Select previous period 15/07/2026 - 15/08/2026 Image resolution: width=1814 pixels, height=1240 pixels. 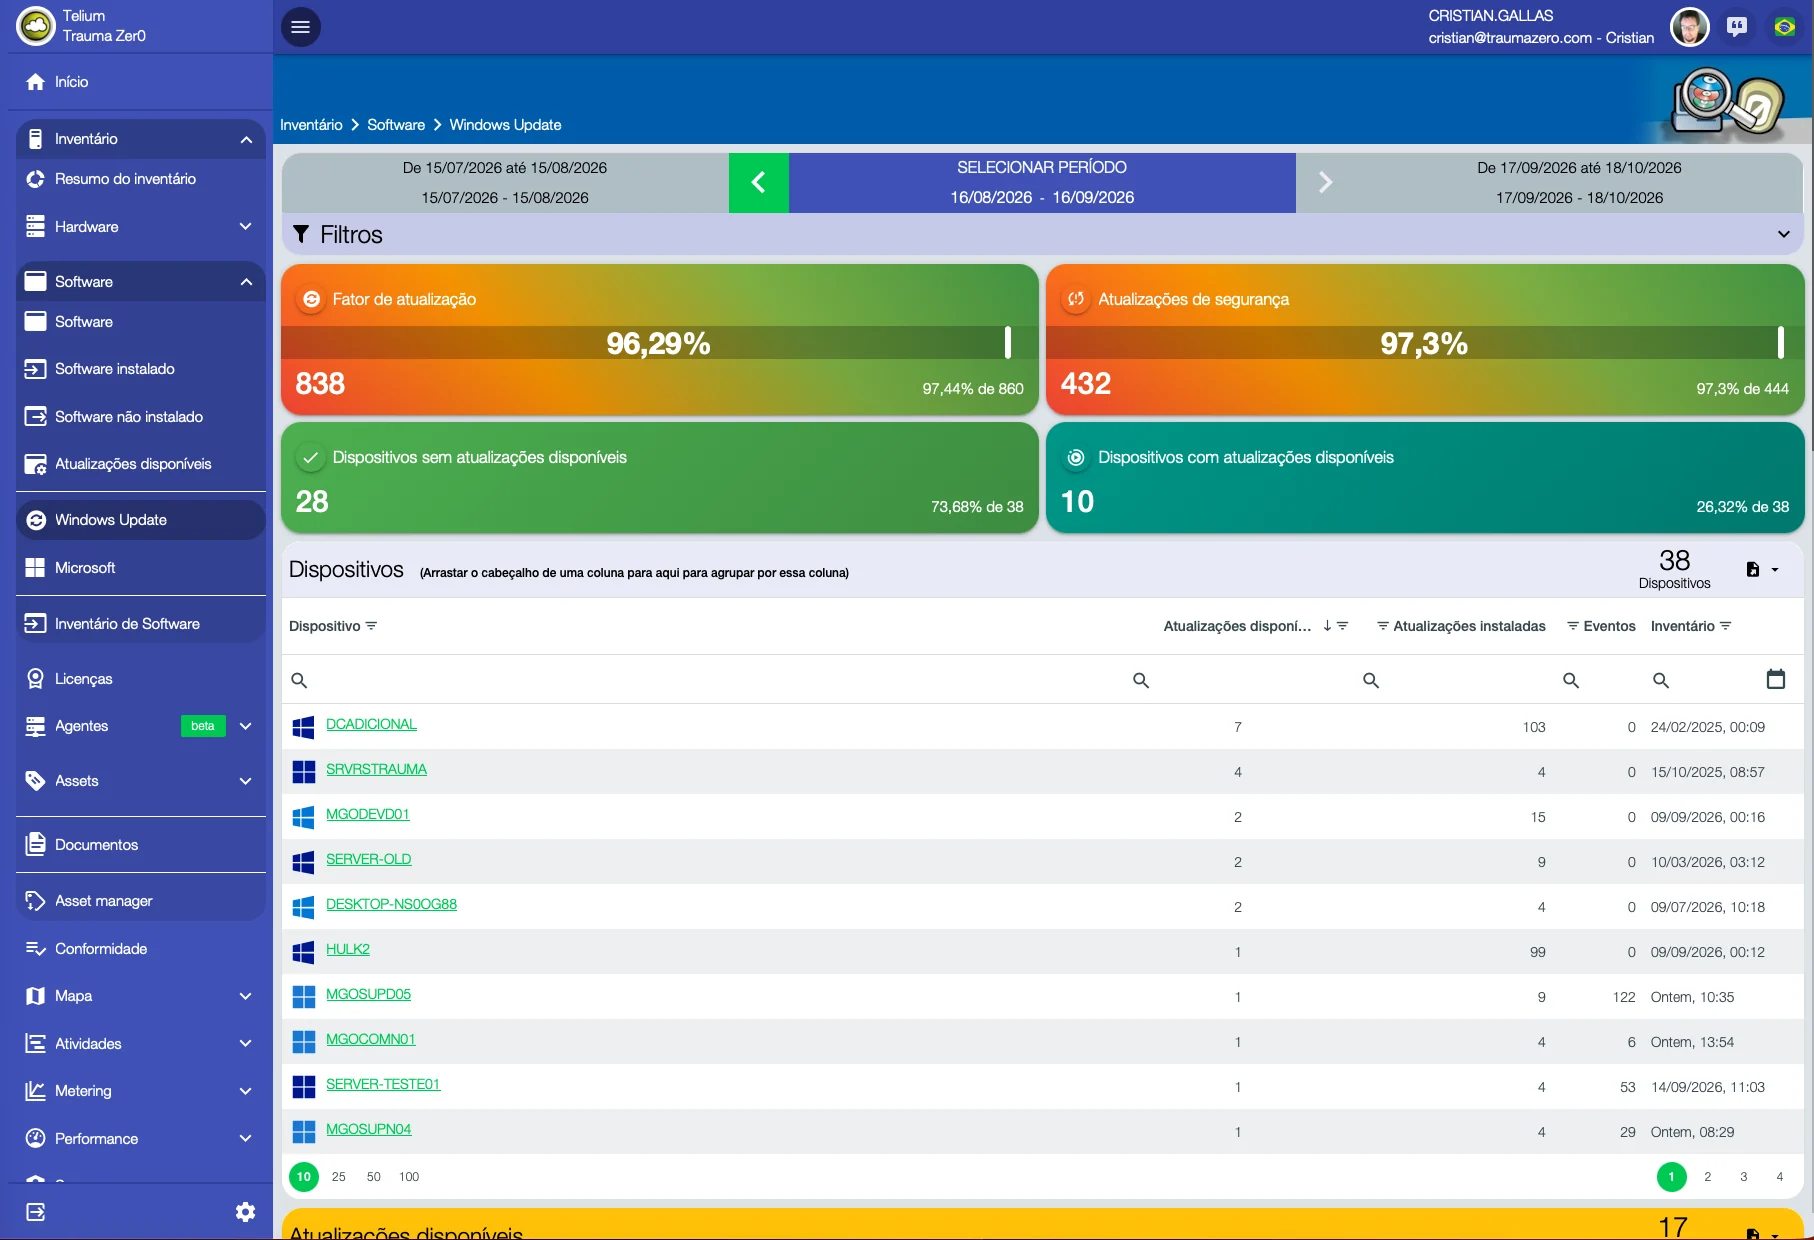point(505,182)
